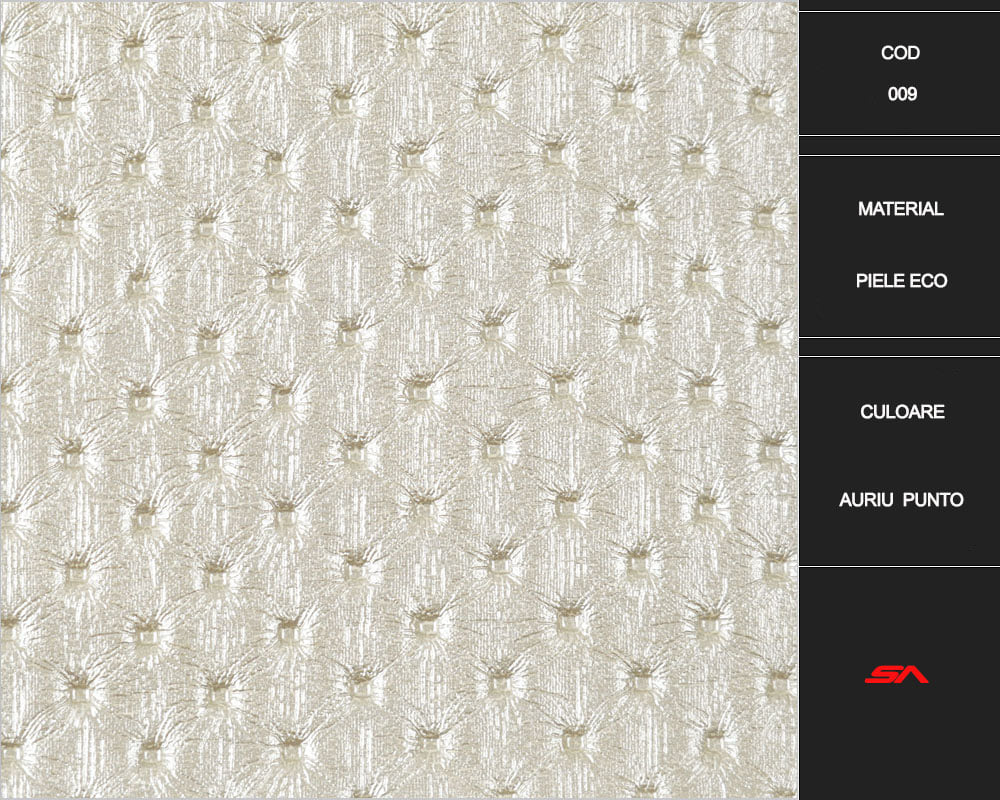
Task: Click the PIELE ECO text
Action: click(x=901, y=281)
